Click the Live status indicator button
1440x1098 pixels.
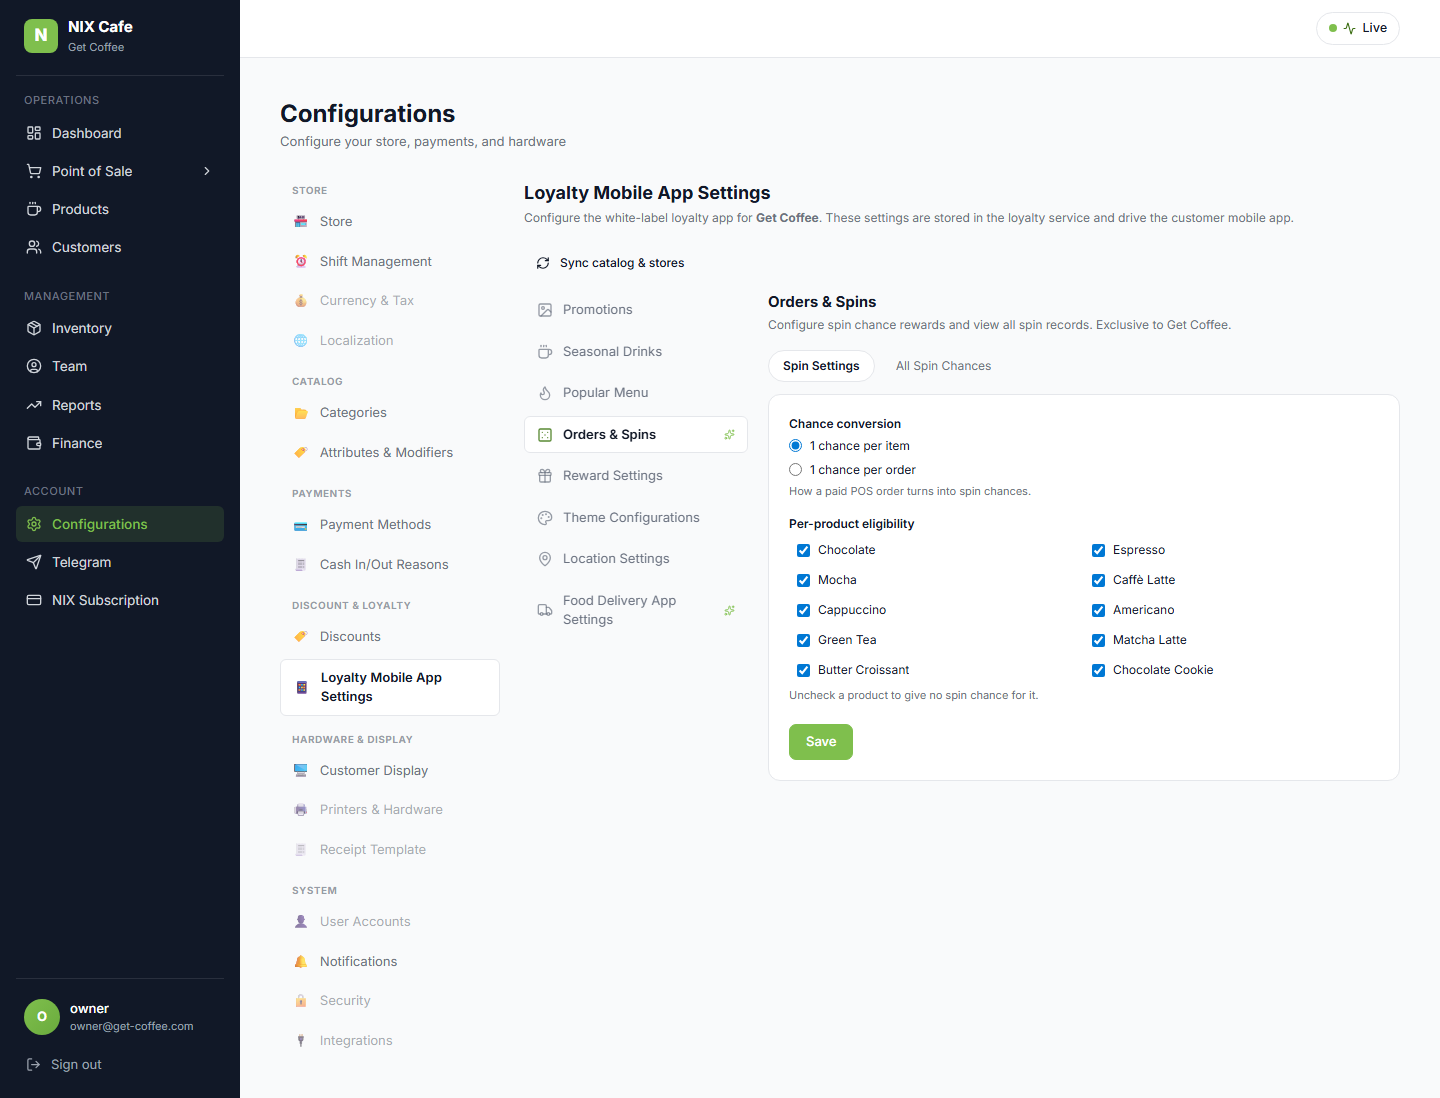(x=1358, y=28)
